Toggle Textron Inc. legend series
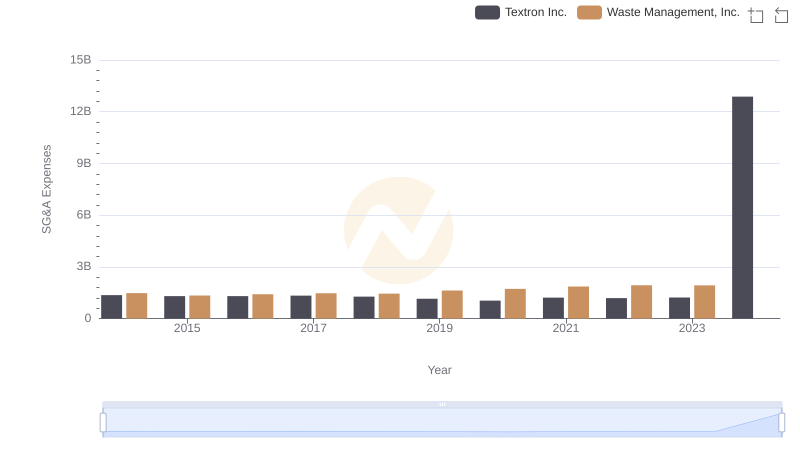Viewport: 800px width, 461px height. click(x=521, y=12)
